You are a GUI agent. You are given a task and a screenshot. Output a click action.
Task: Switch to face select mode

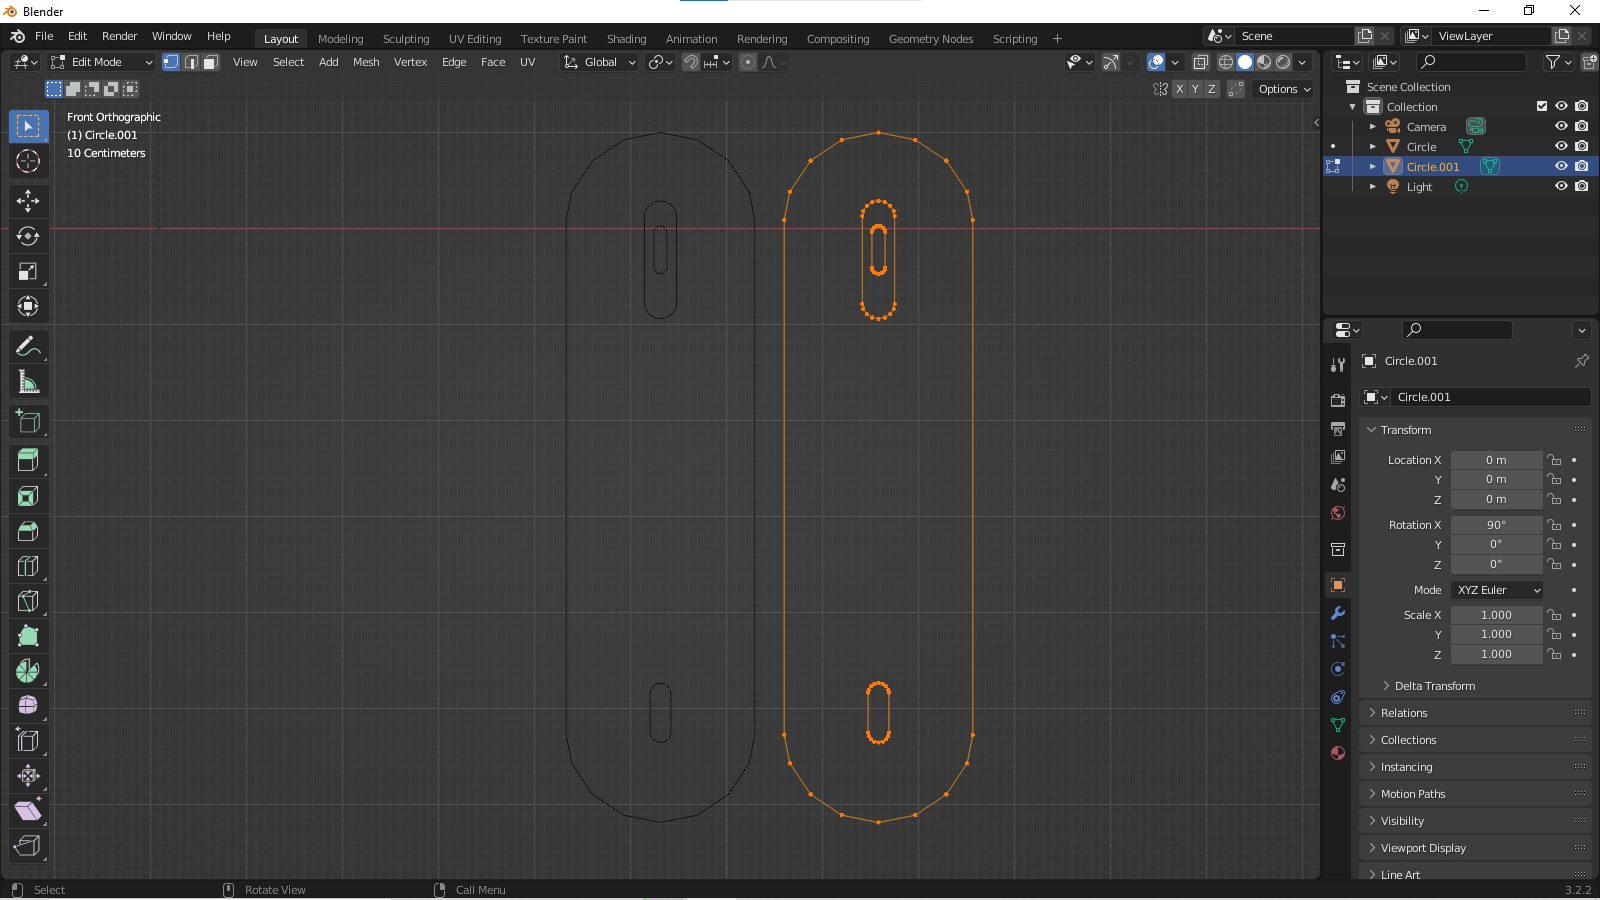pos(211,62)
